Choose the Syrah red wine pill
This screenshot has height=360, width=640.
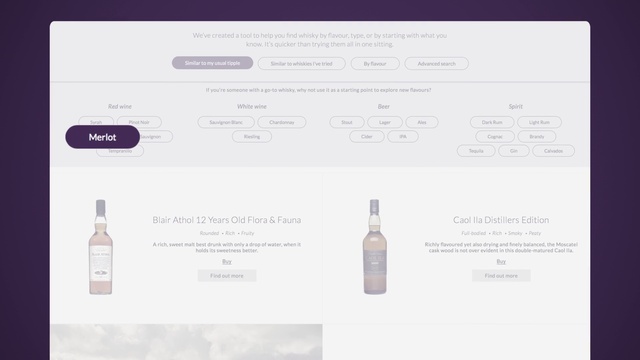pyautogui.click(x=96, y=121)
